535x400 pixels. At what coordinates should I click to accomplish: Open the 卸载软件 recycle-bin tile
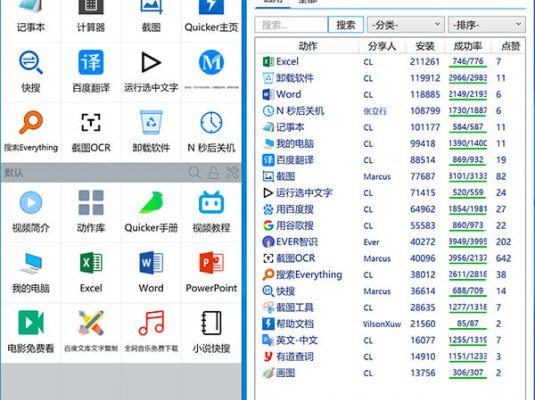(x=151, y=132)
